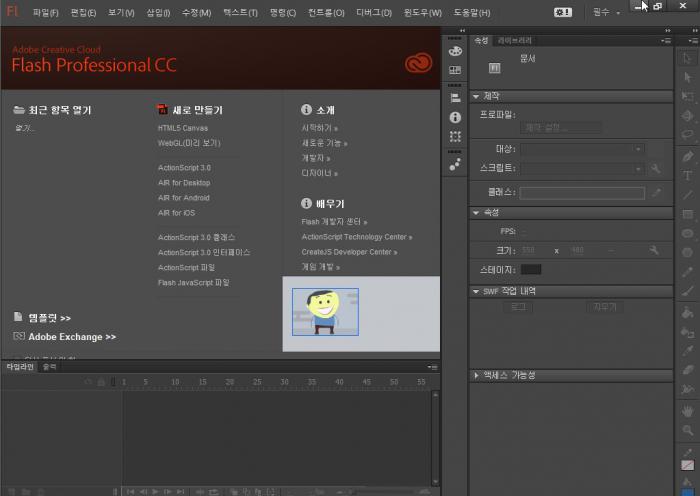
Task: Open the Align panel icon
Action: pos(455,98)
